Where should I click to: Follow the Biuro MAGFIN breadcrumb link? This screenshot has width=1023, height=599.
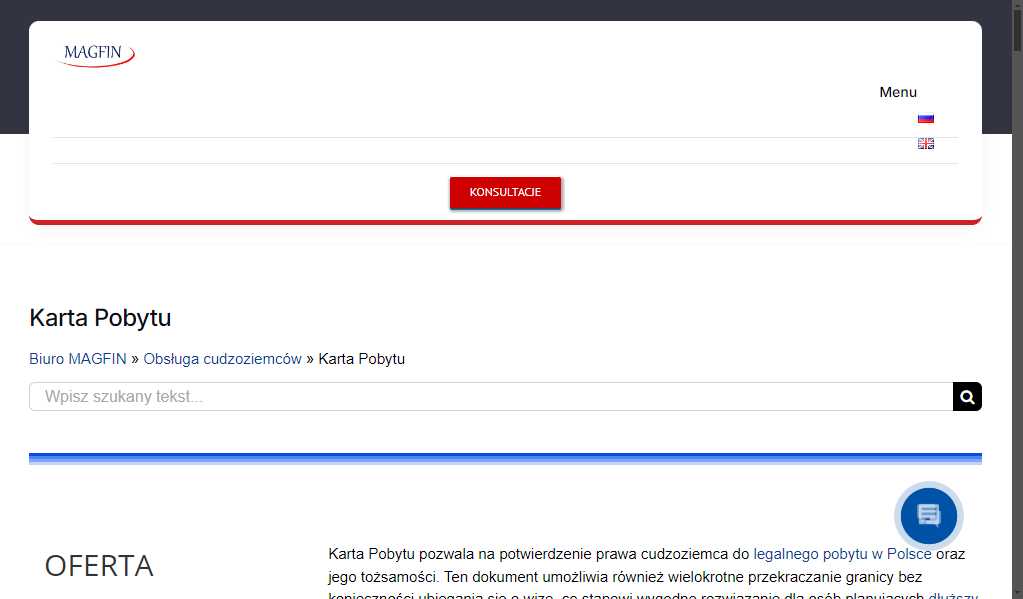point(78,358)
